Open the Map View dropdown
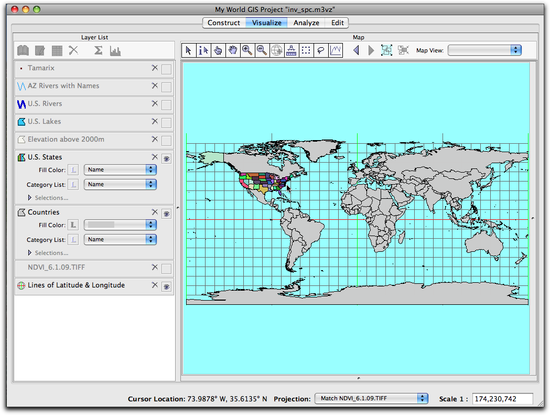550x415 pixels. point(485,50)
